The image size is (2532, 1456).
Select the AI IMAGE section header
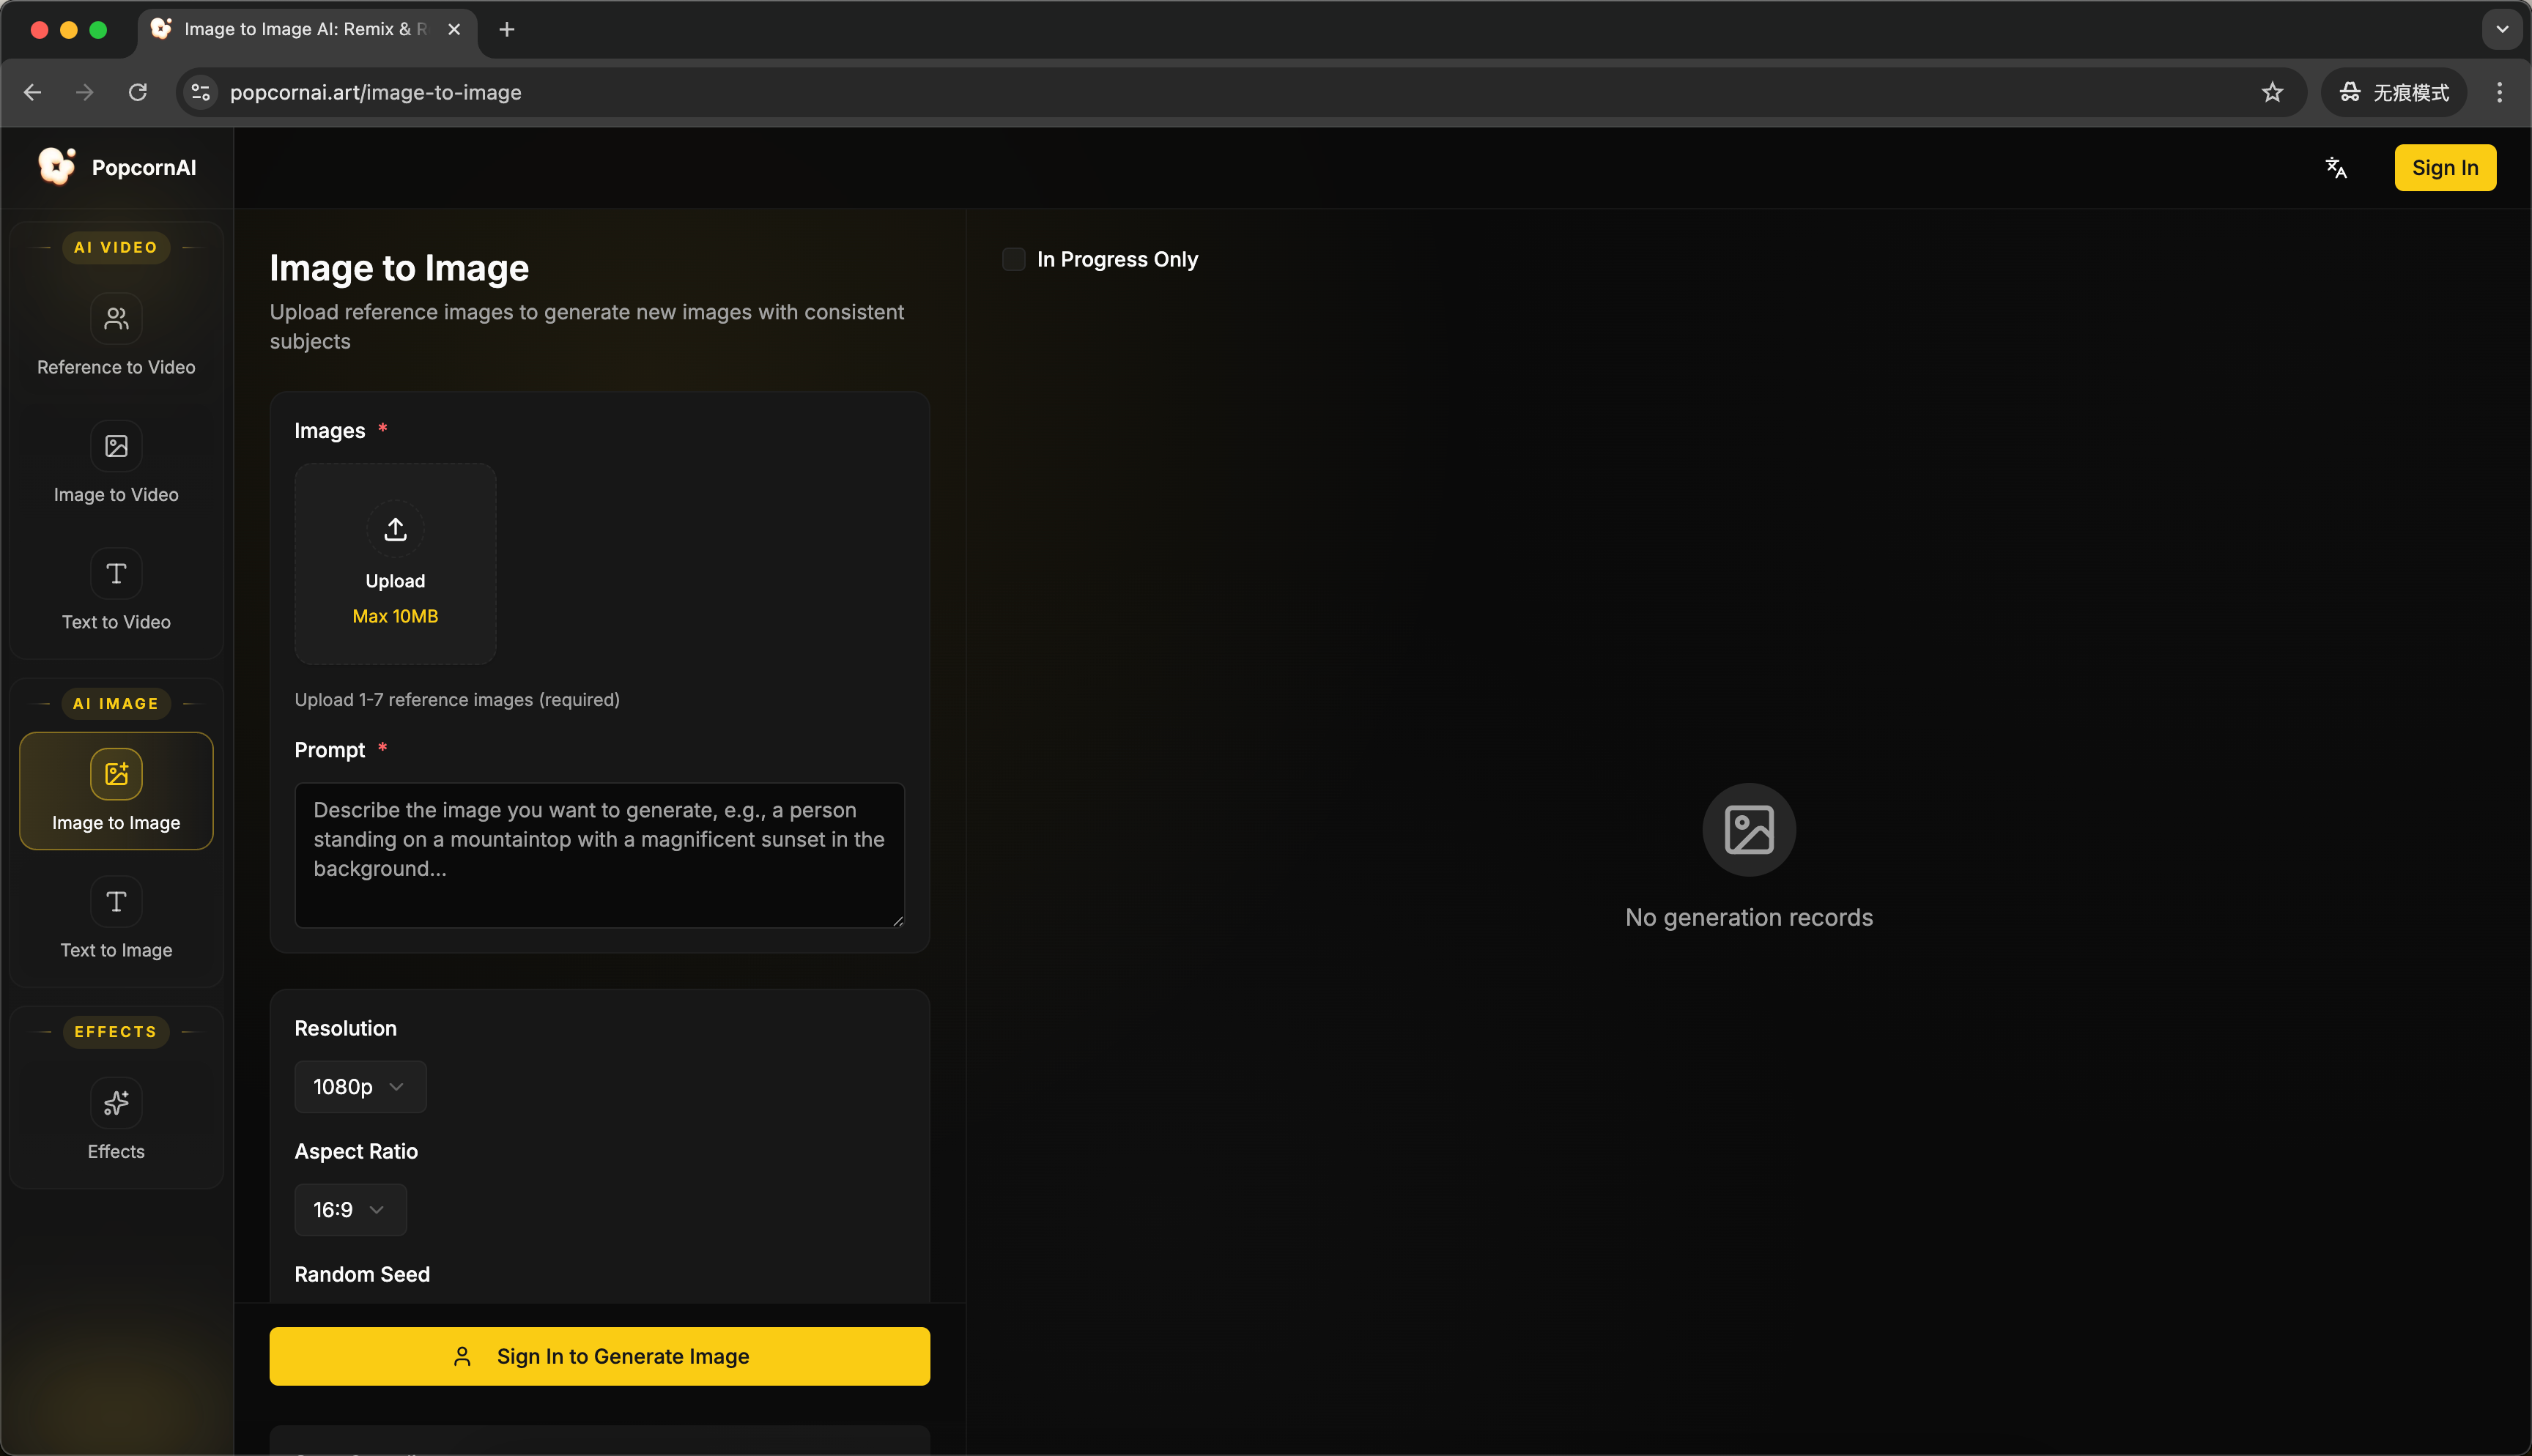pos(116,703)
